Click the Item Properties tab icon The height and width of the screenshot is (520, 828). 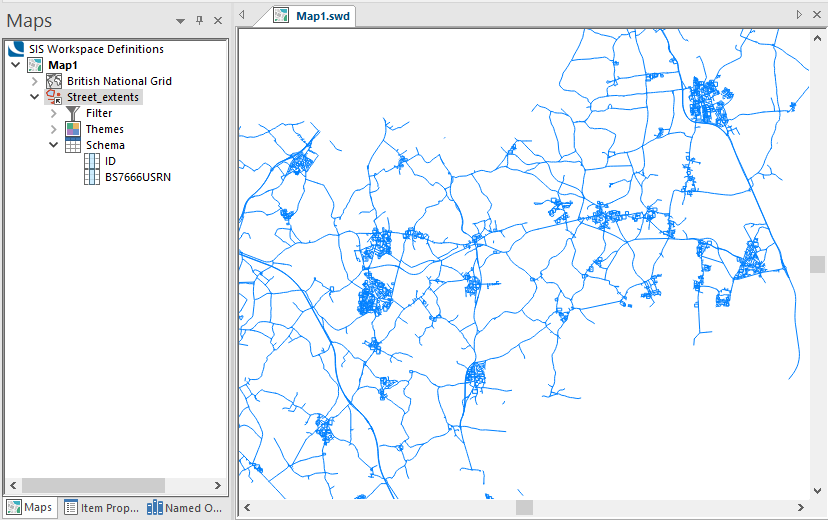71,507
